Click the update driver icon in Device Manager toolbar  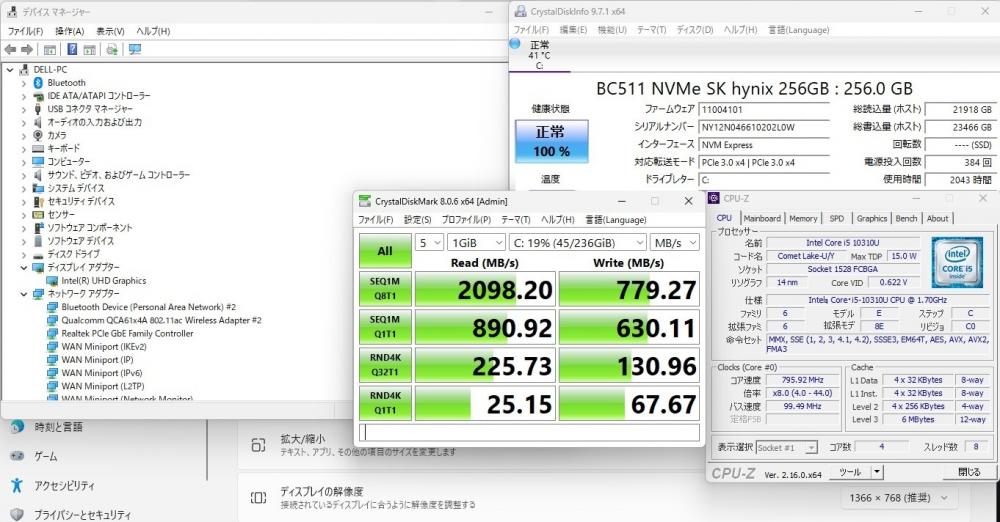tap(112, 49)
